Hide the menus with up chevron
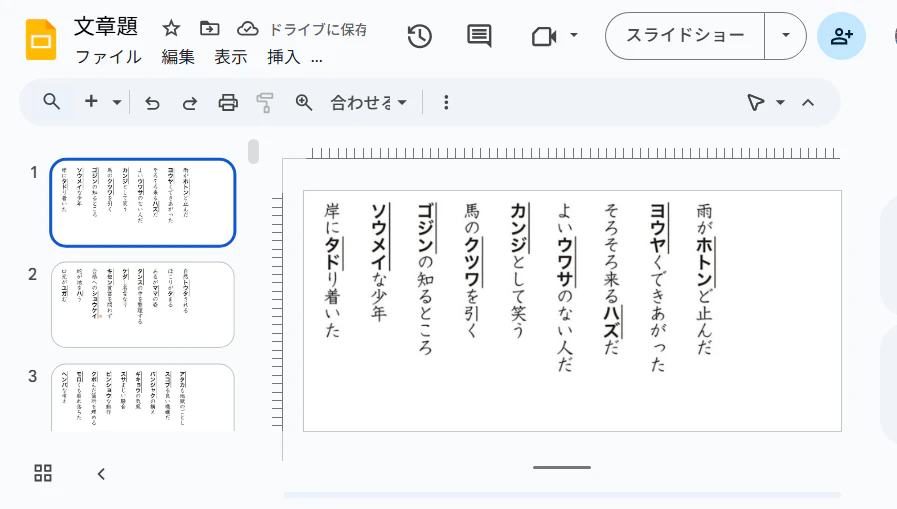The height and width of the screenshot is (509, 897). point(808,103)
